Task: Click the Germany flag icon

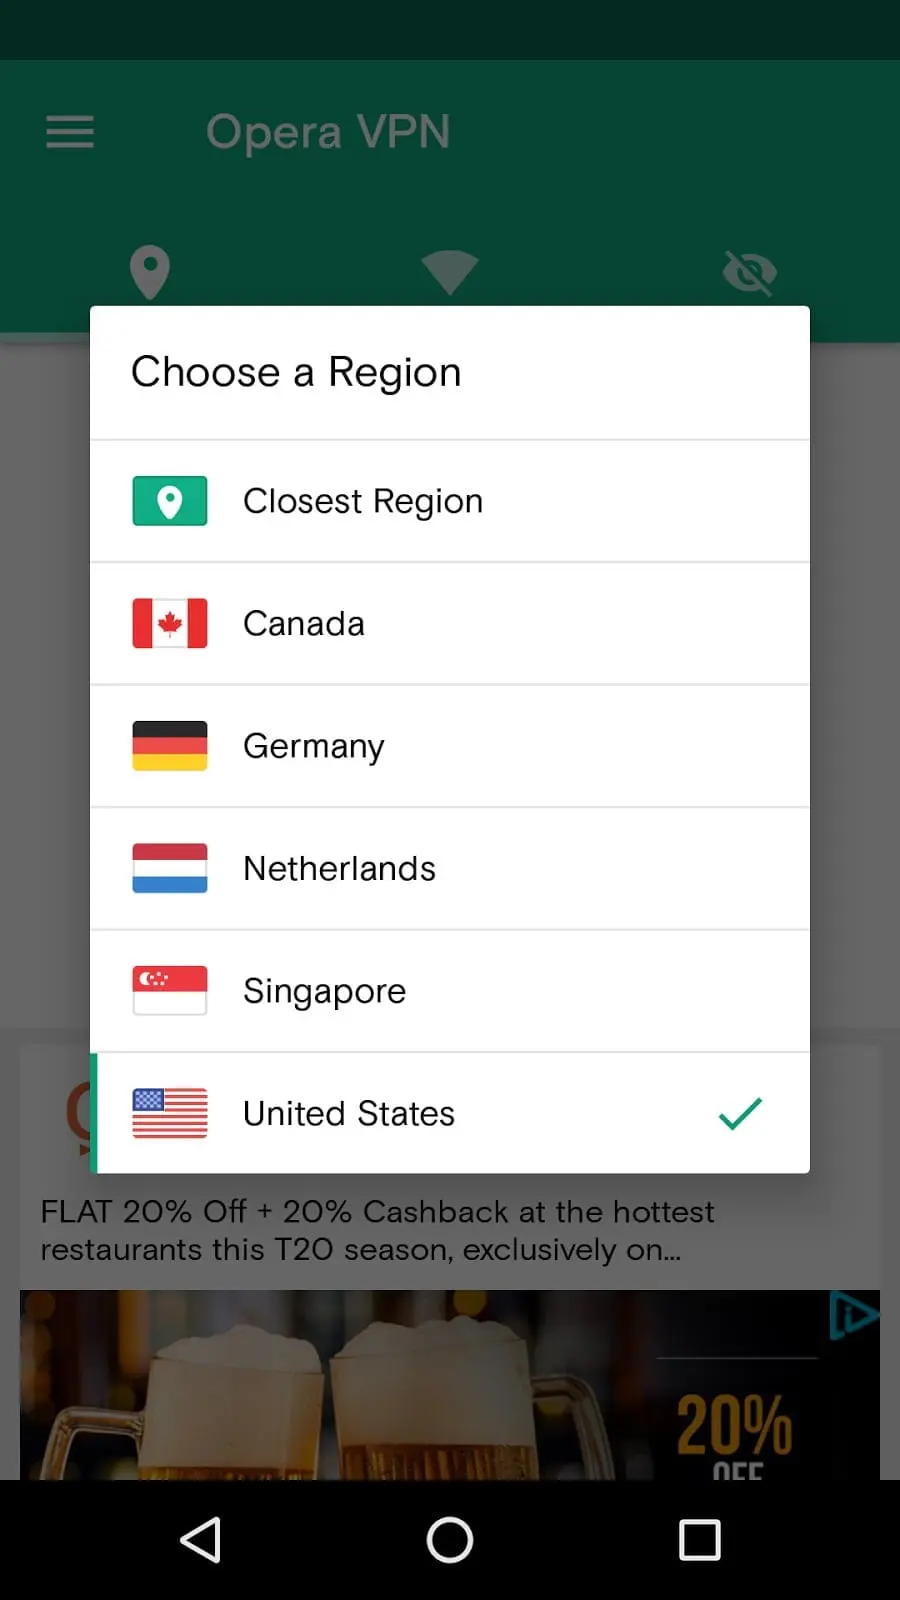Action: pyautogui.click(x=170, y=746)
